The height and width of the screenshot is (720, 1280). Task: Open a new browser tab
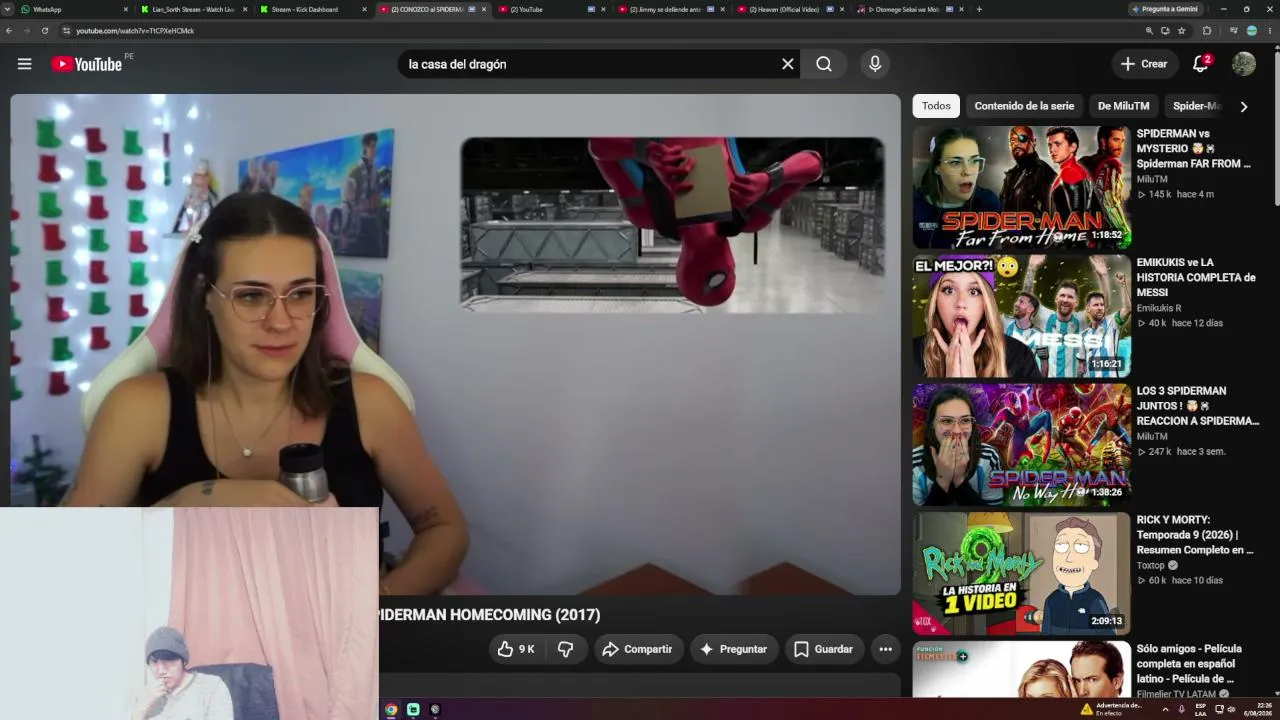click(x=979, y=9)
